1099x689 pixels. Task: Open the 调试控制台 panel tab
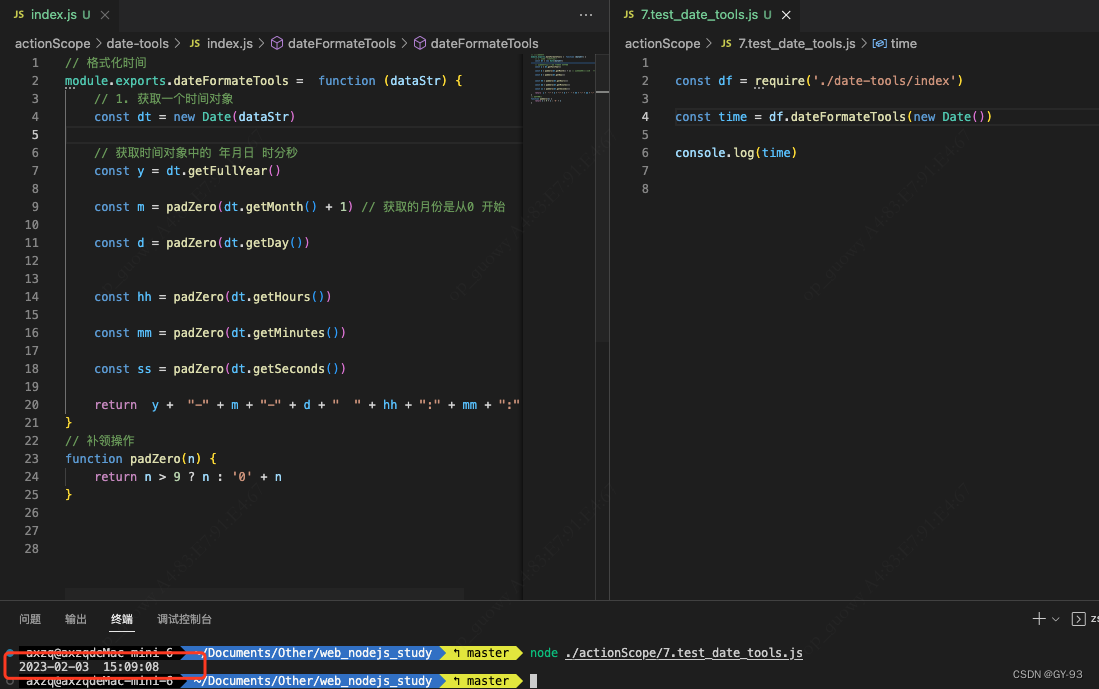(184, 619)
